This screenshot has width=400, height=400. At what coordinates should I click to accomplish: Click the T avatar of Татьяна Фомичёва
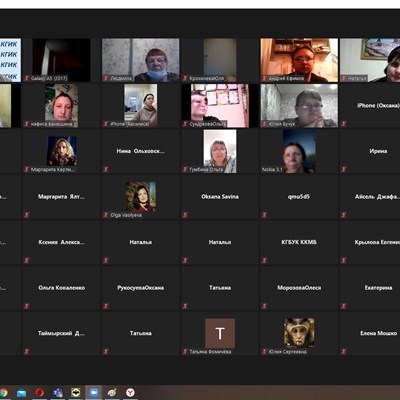pyautogui.click(x=220, y=333)
